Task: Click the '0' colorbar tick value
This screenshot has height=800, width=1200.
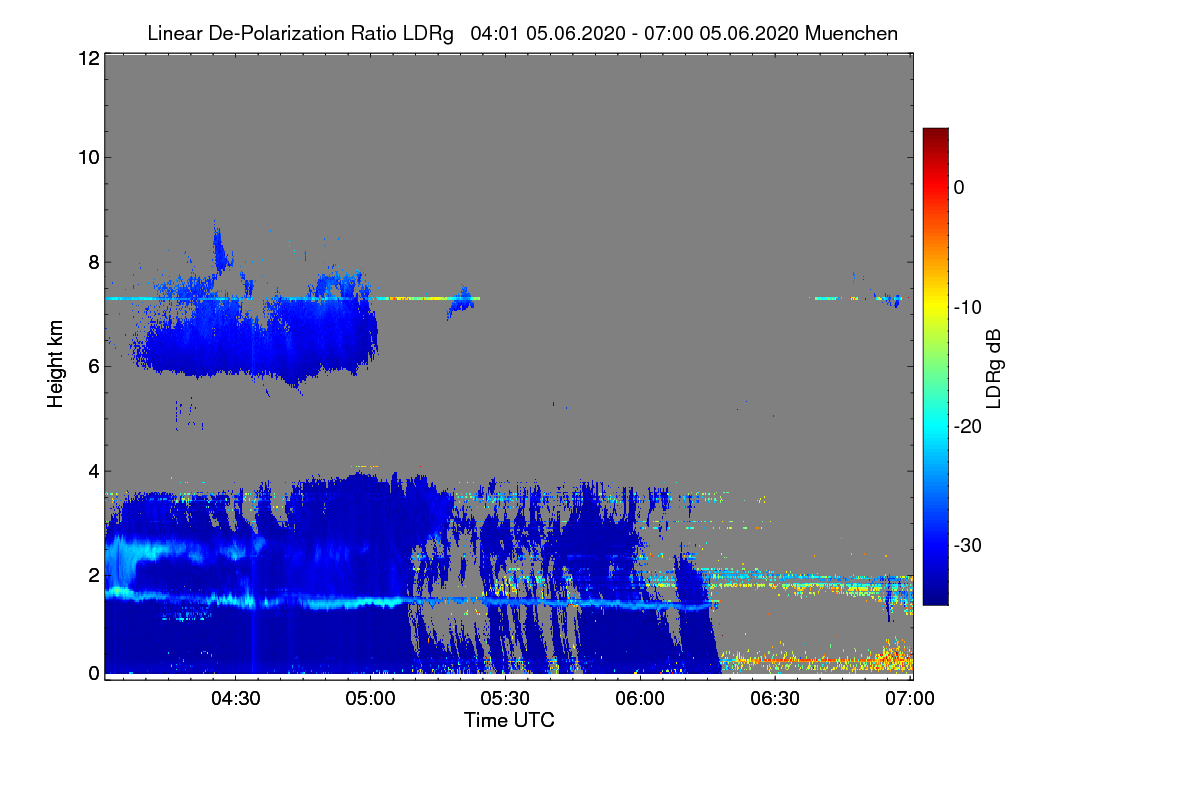Action: 959,187
